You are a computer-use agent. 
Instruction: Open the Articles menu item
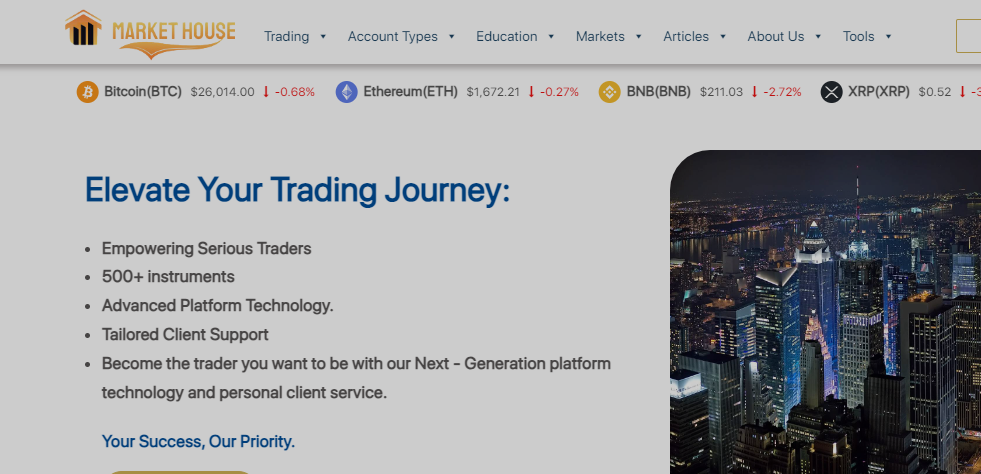tap(686, 36)
